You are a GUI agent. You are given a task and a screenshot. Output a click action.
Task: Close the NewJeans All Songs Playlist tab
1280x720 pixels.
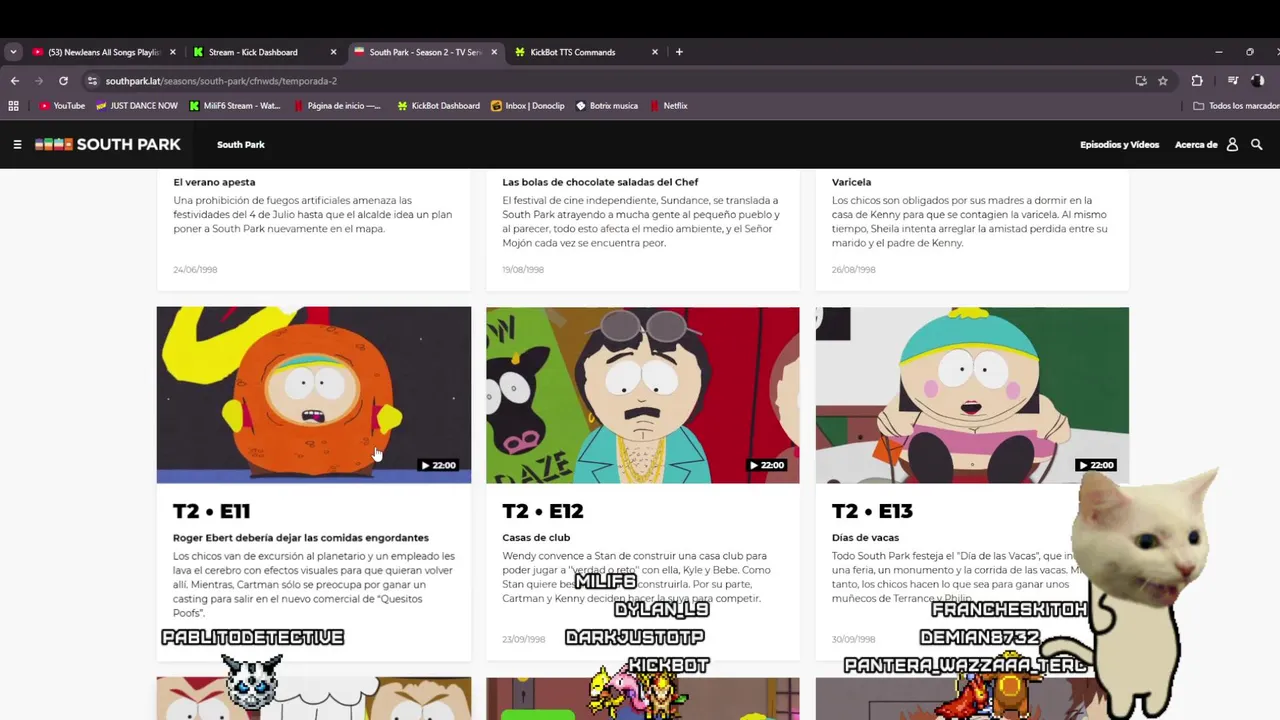tap(173, 52)
